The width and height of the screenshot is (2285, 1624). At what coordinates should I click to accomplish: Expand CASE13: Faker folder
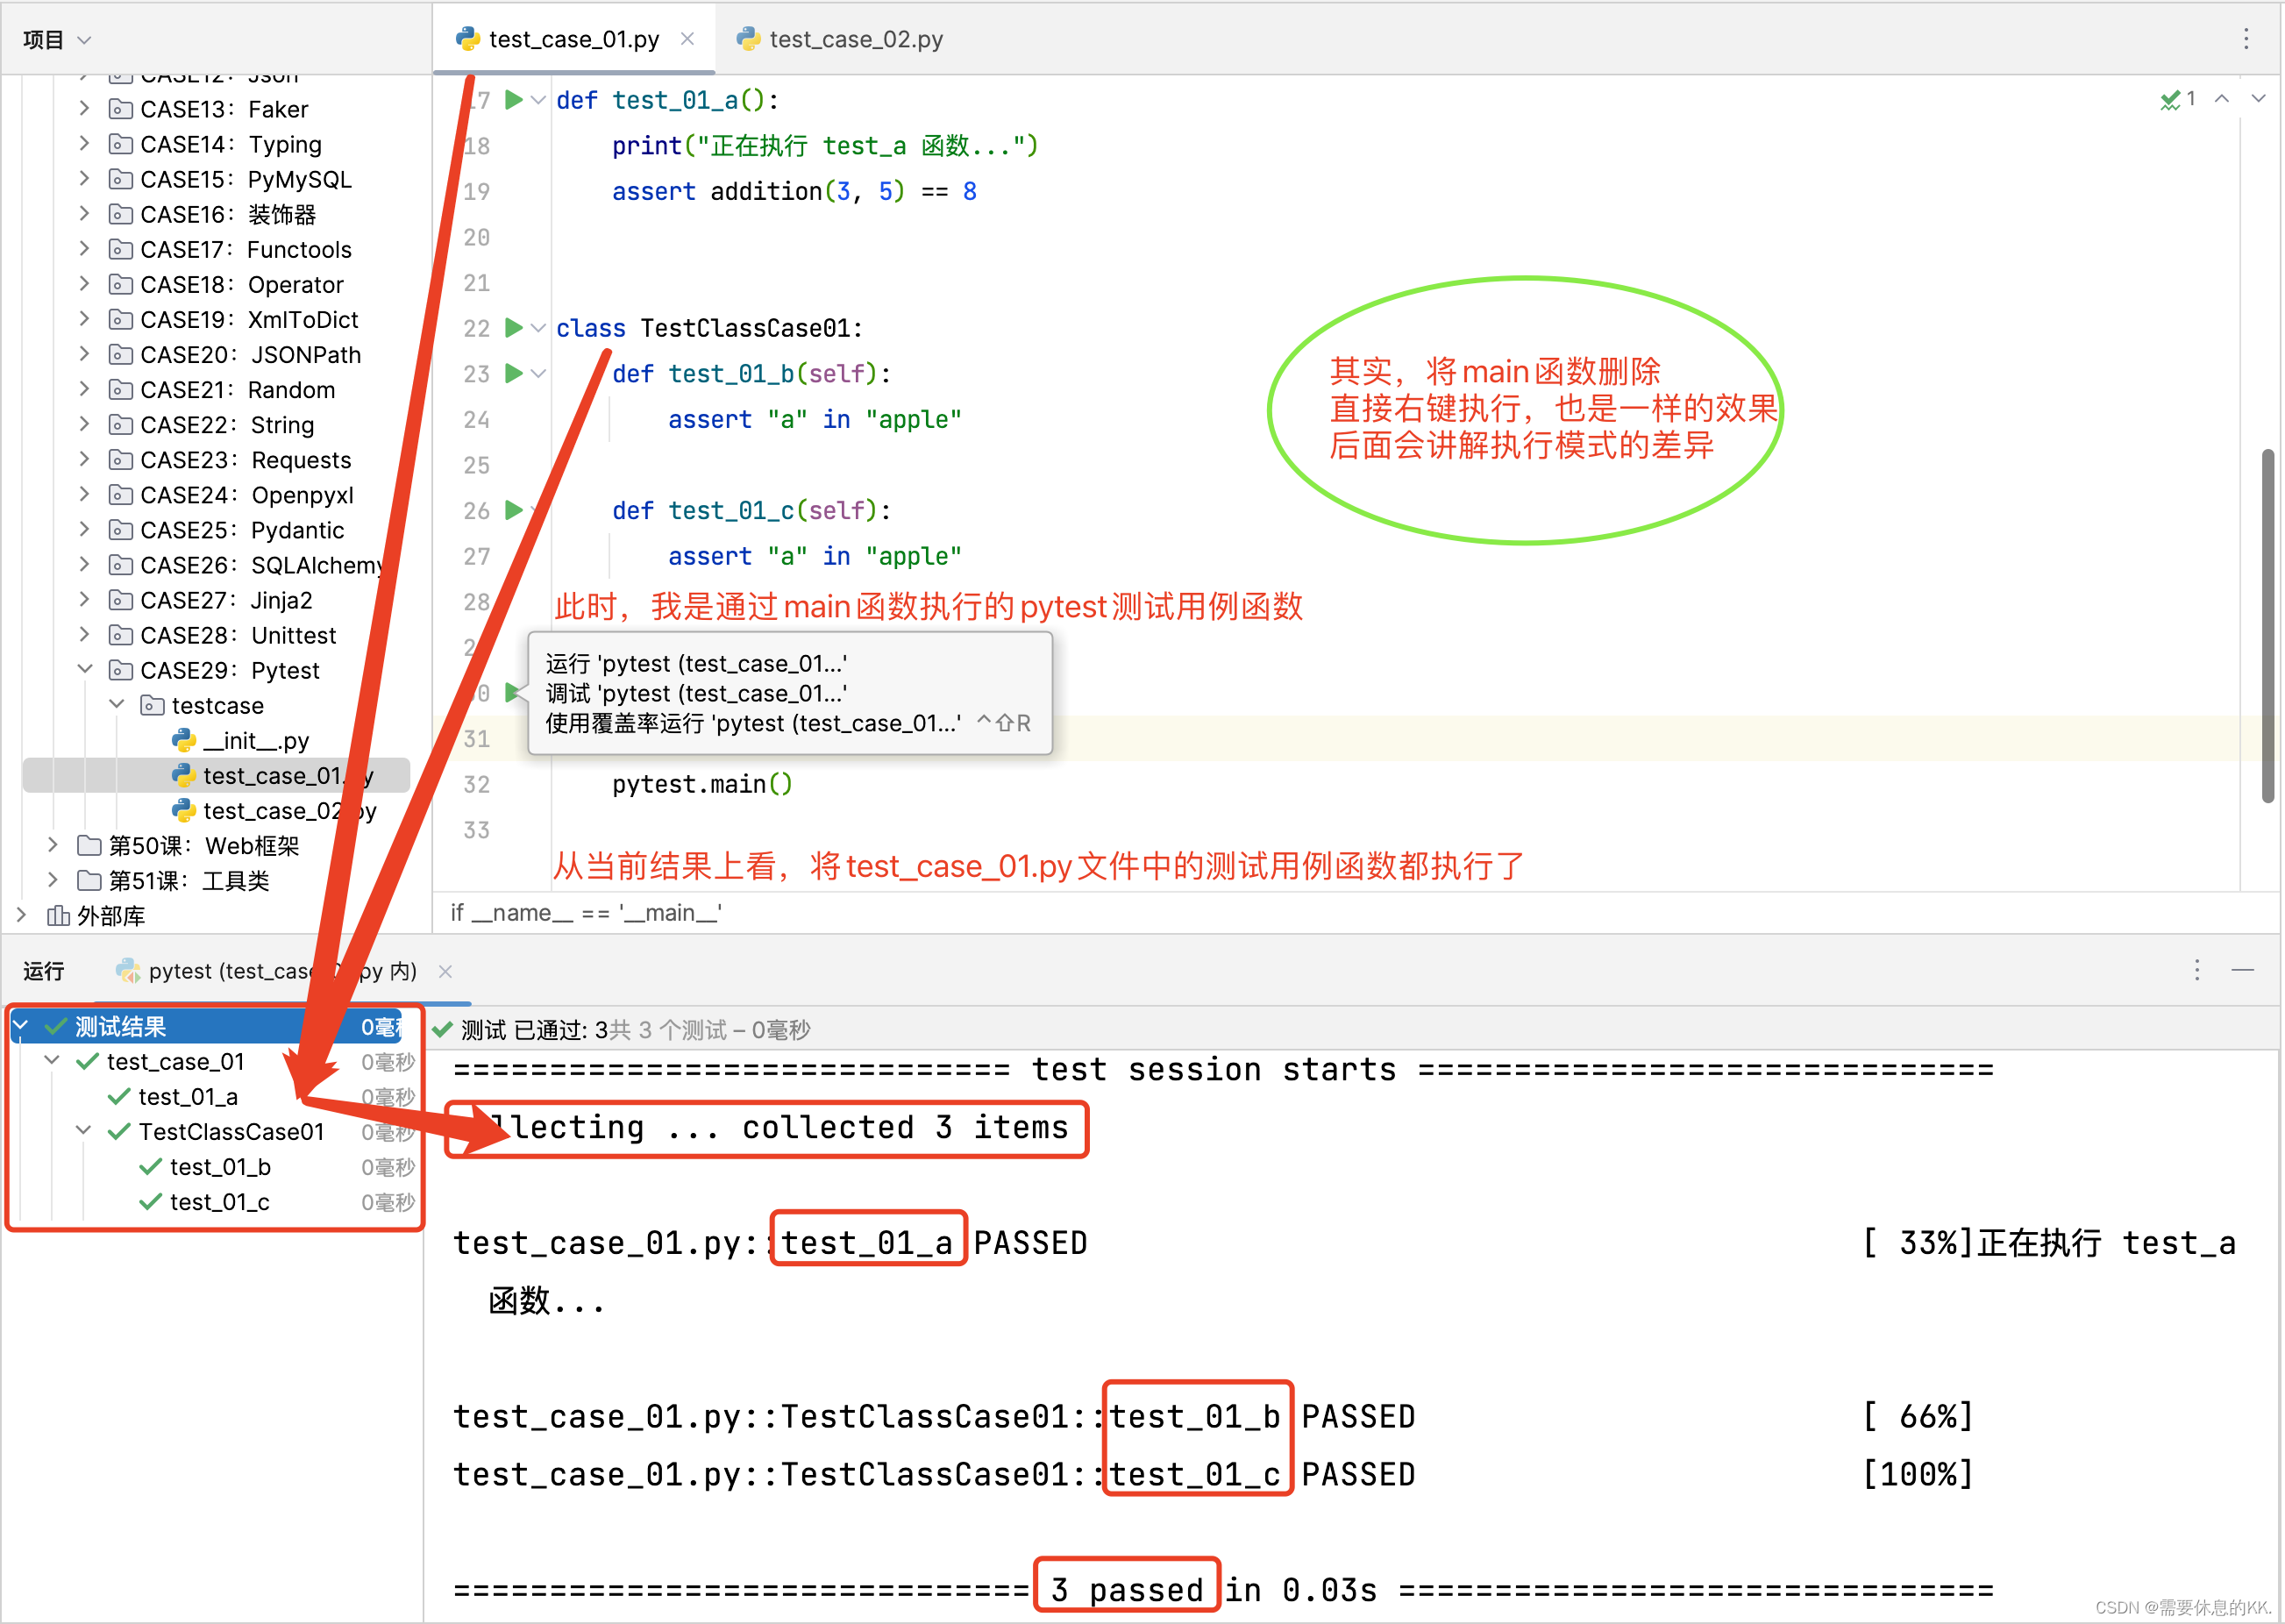[x=85, y=108]
